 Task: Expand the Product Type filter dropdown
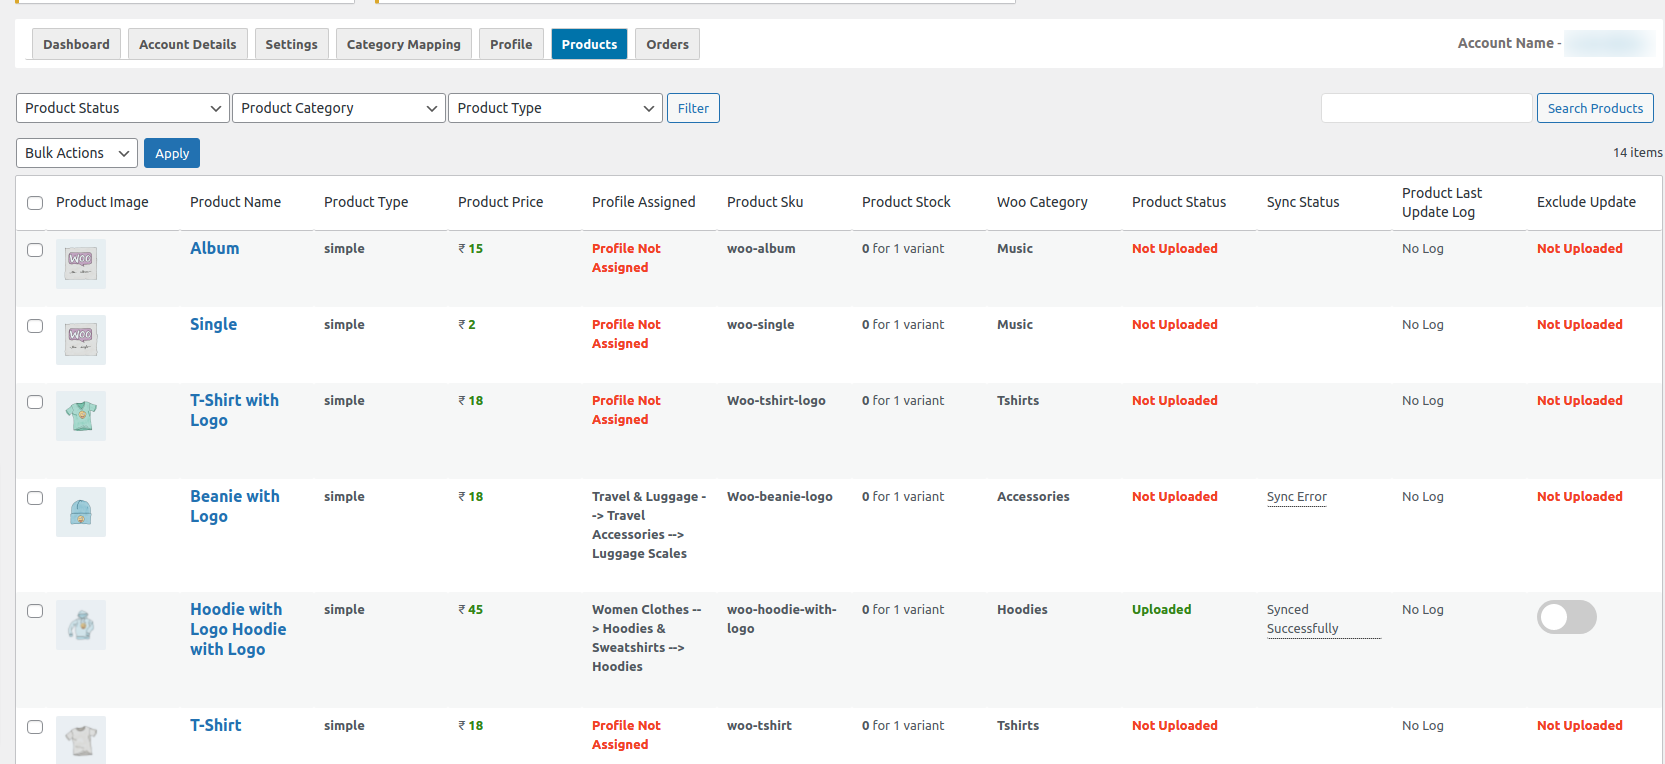click(555, 108)
